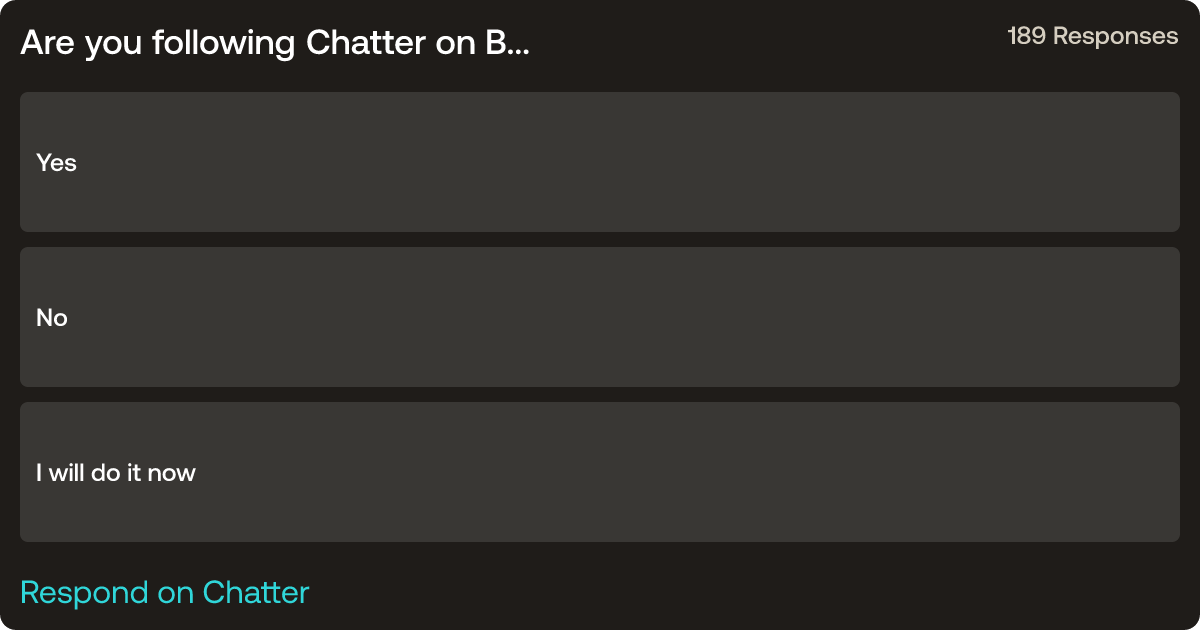Open the "Respond on Chatter" link
1200x630 pixels.
point(165,592)
